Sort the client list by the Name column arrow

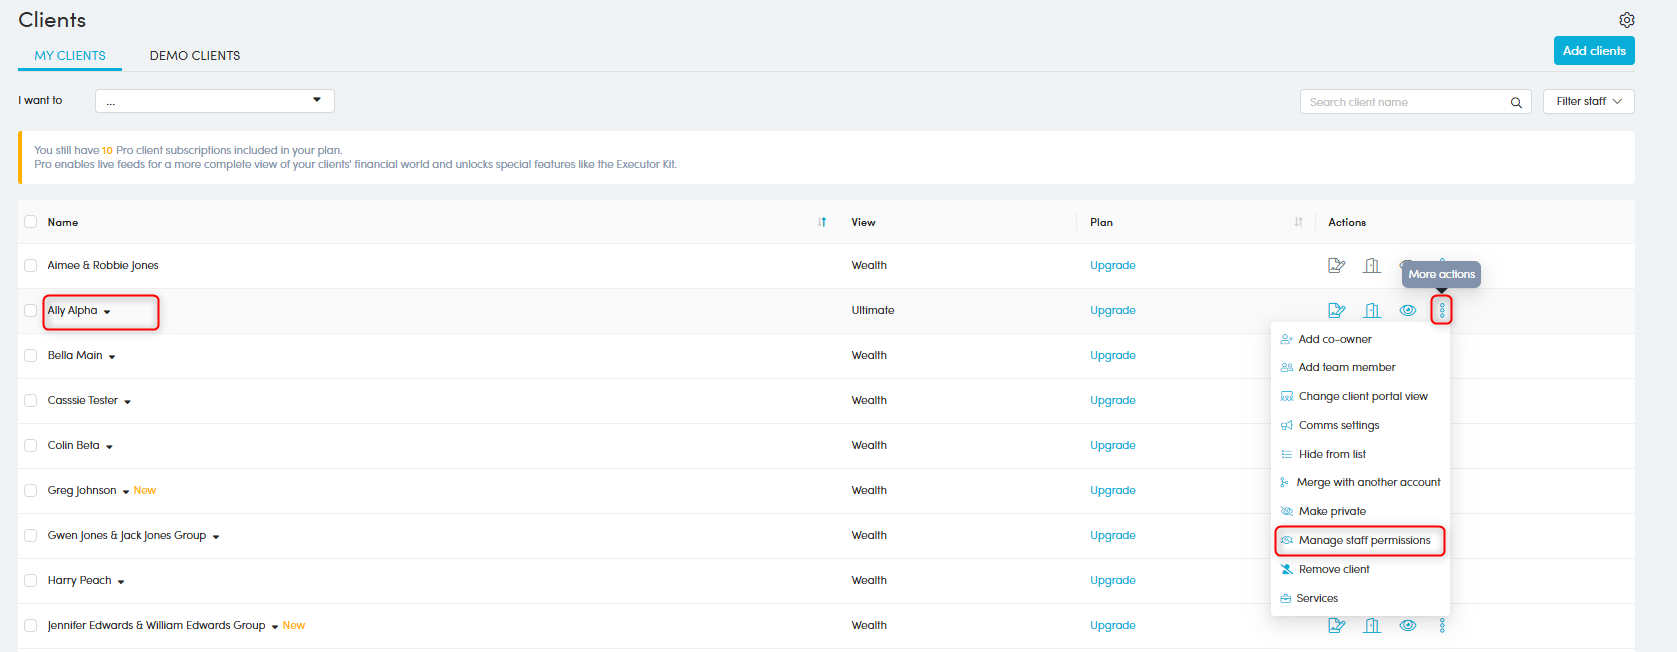click(x=822, y=222)
